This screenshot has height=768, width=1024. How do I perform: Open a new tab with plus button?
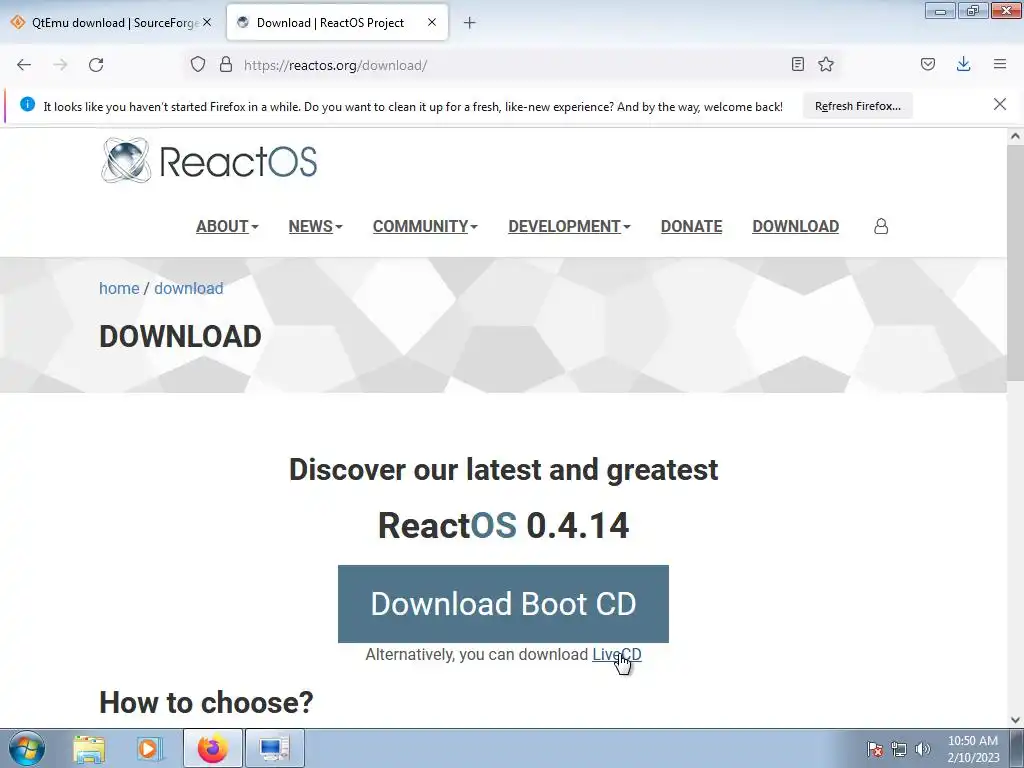[470, 23]
